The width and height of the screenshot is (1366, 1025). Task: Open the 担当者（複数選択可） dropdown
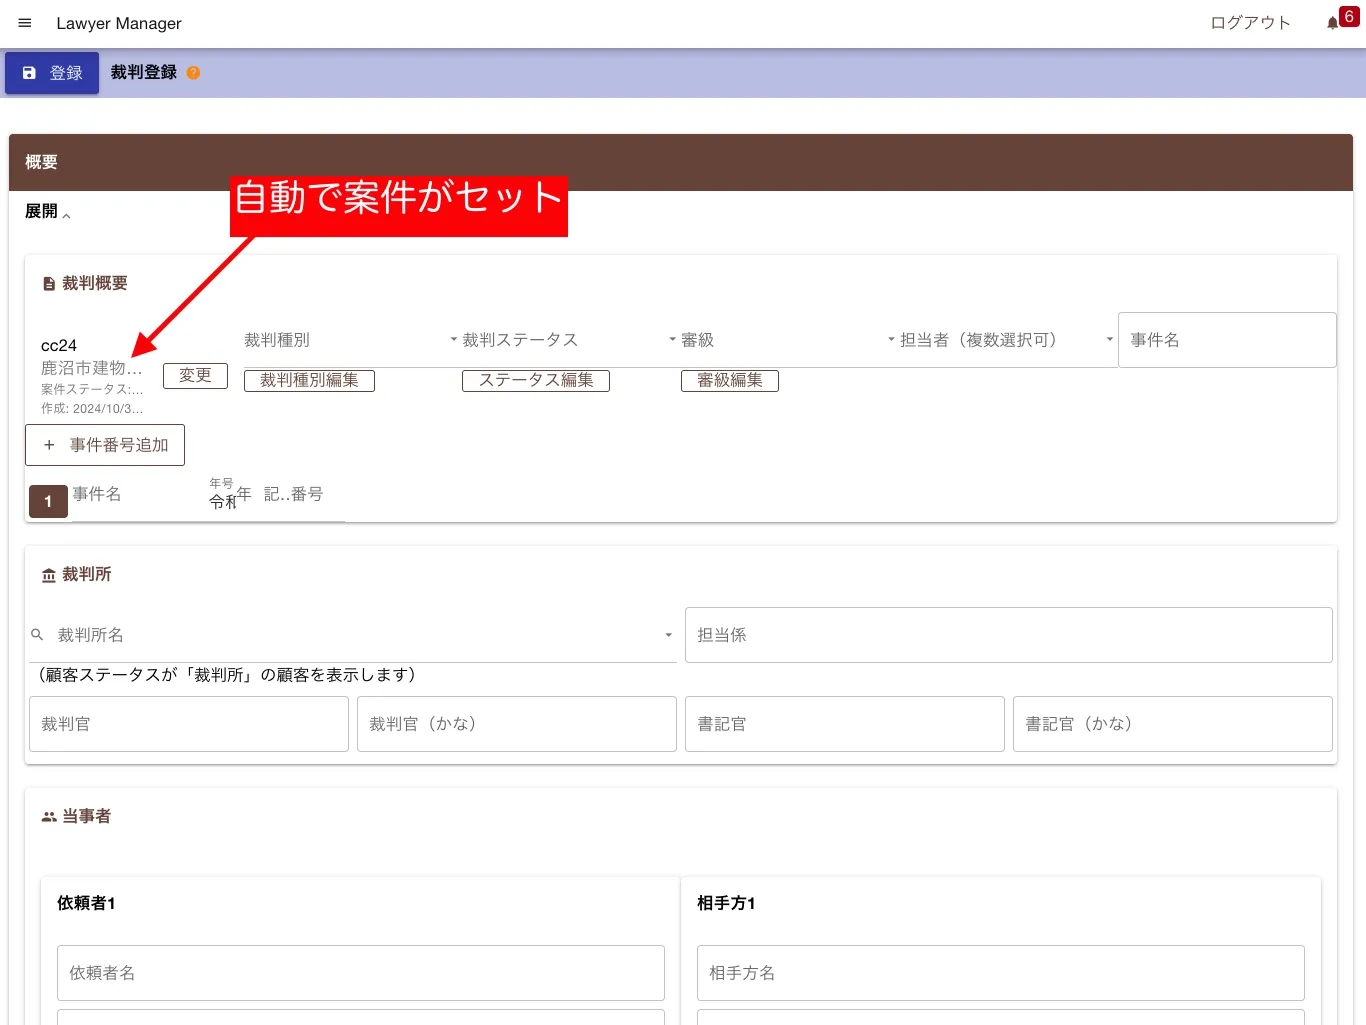tap(1008, 340)
